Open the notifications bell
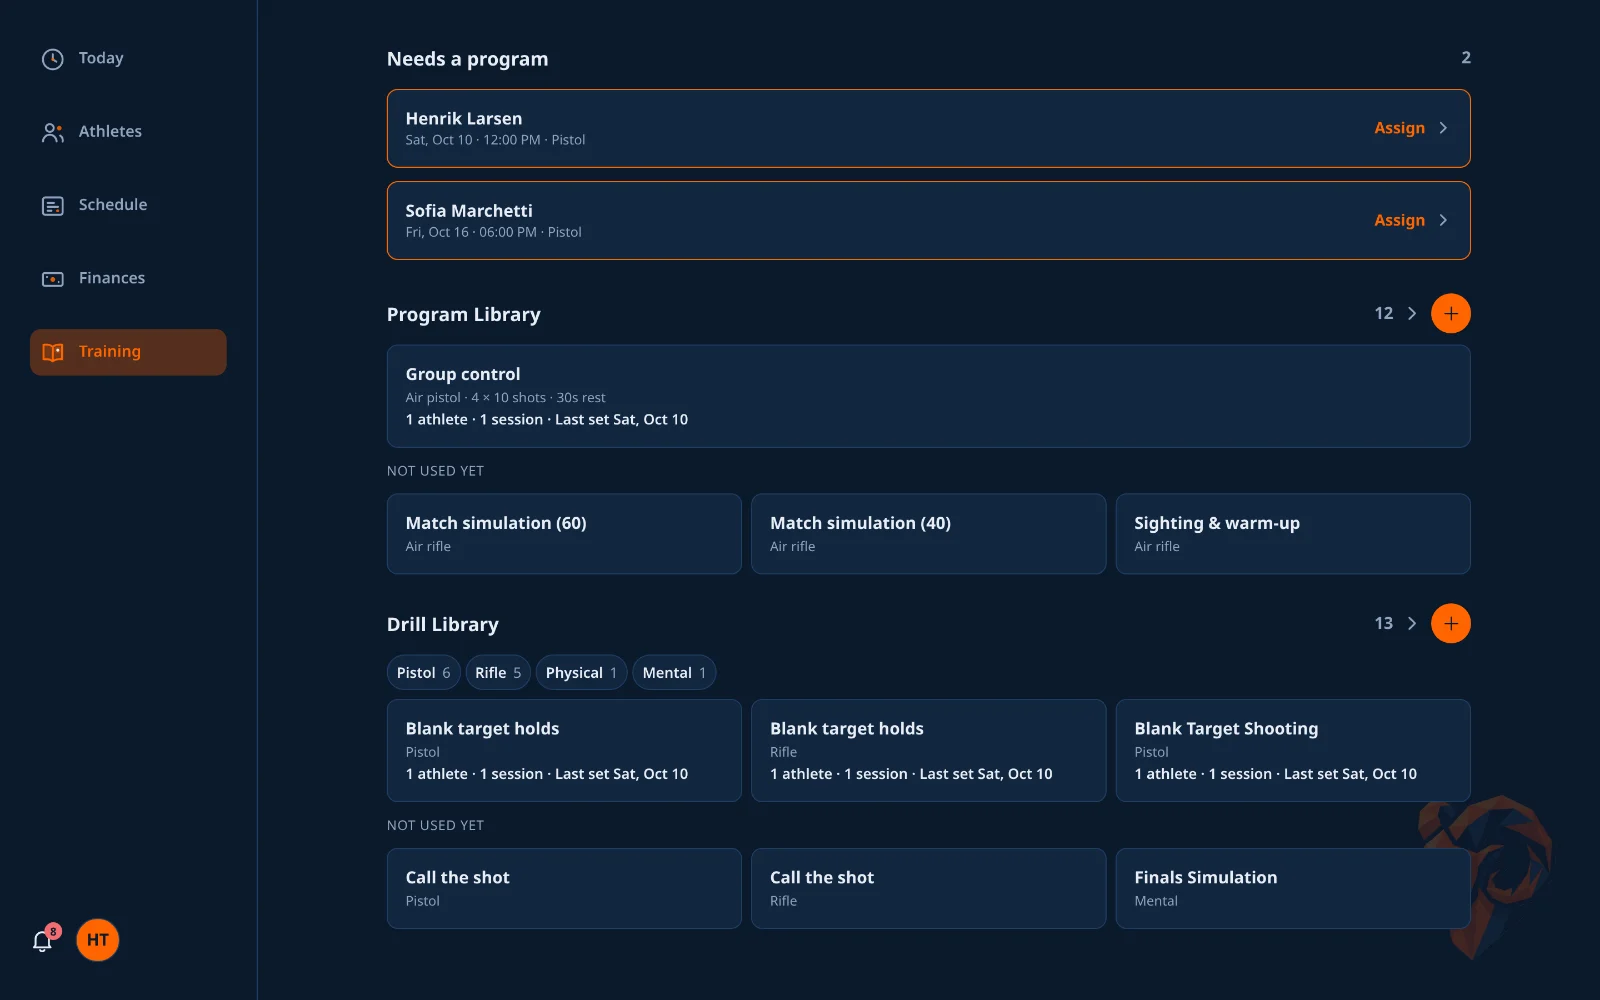1600x1000 pixels. click(42, 941)
